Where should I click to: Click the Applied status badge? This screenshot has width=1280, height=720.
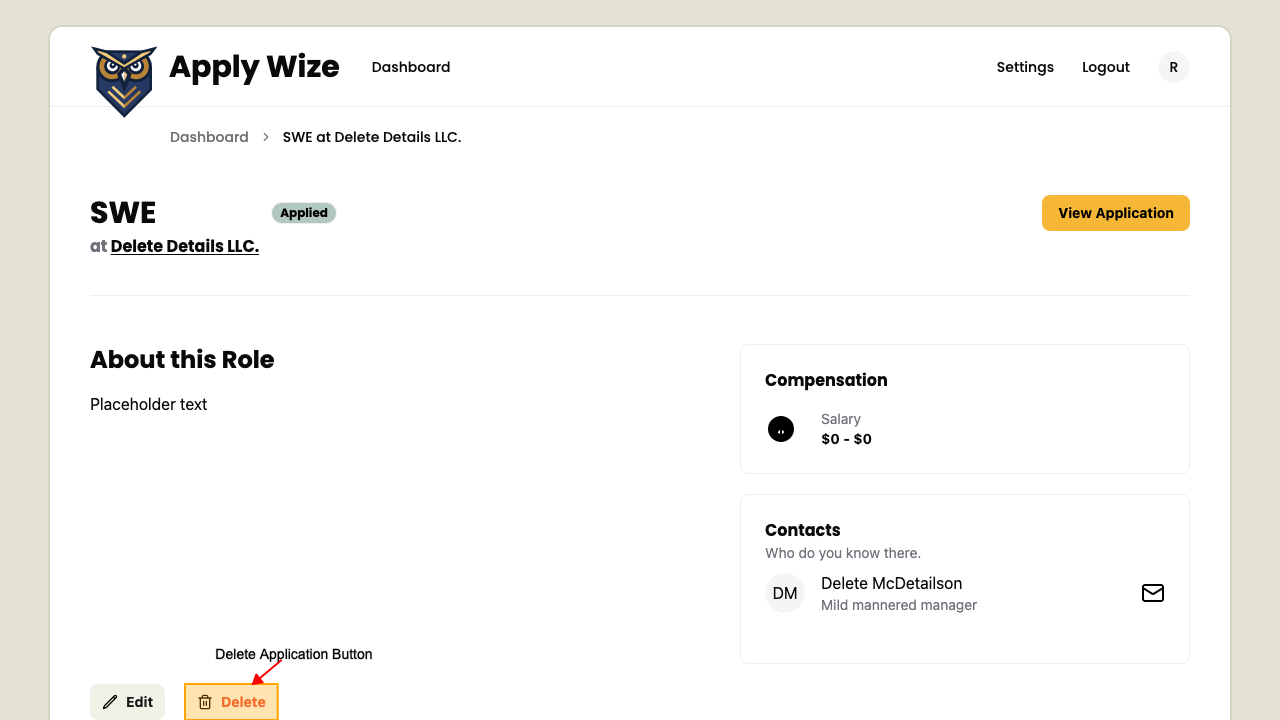pyautogui.click(x=304, y=213)
